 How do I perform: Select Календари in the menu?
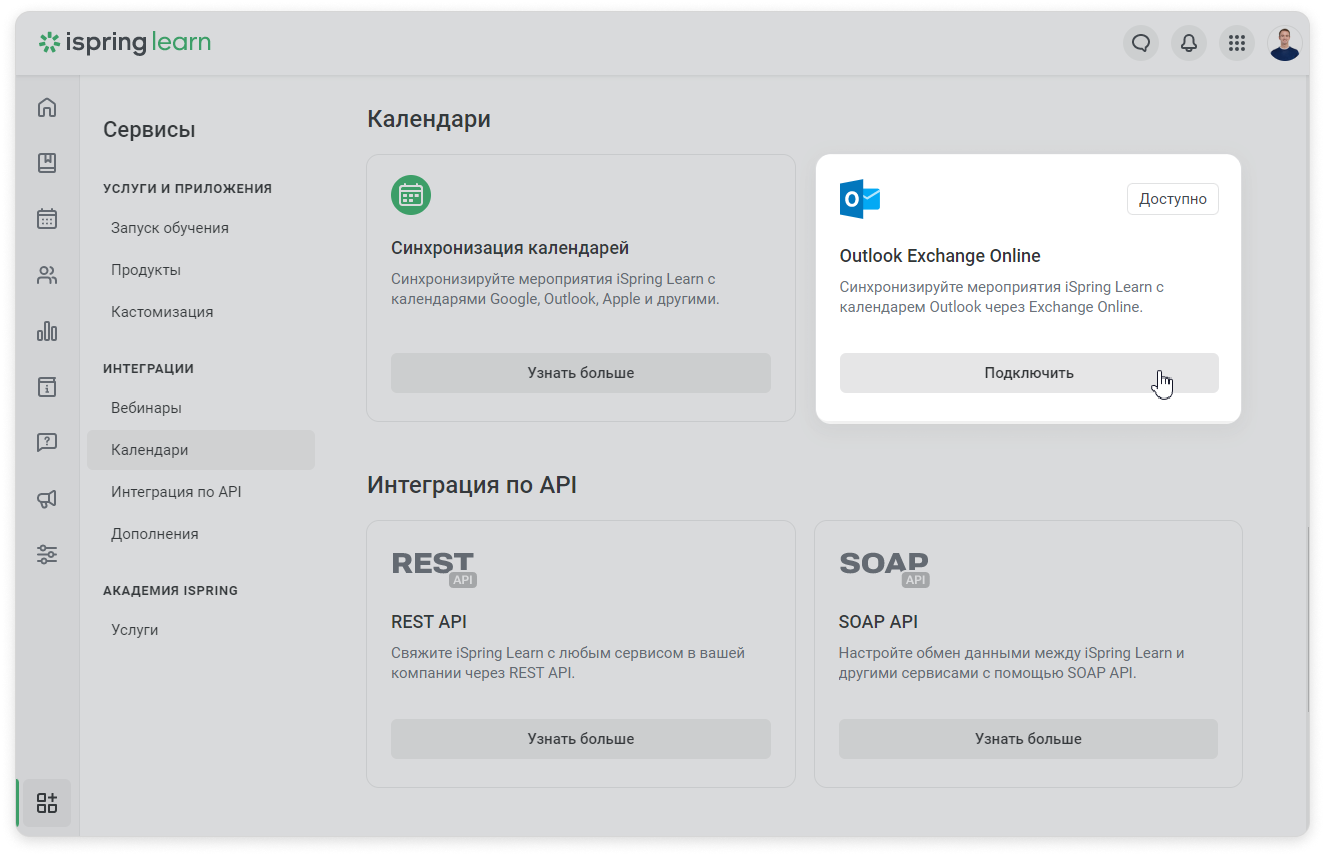click(201, 450)
